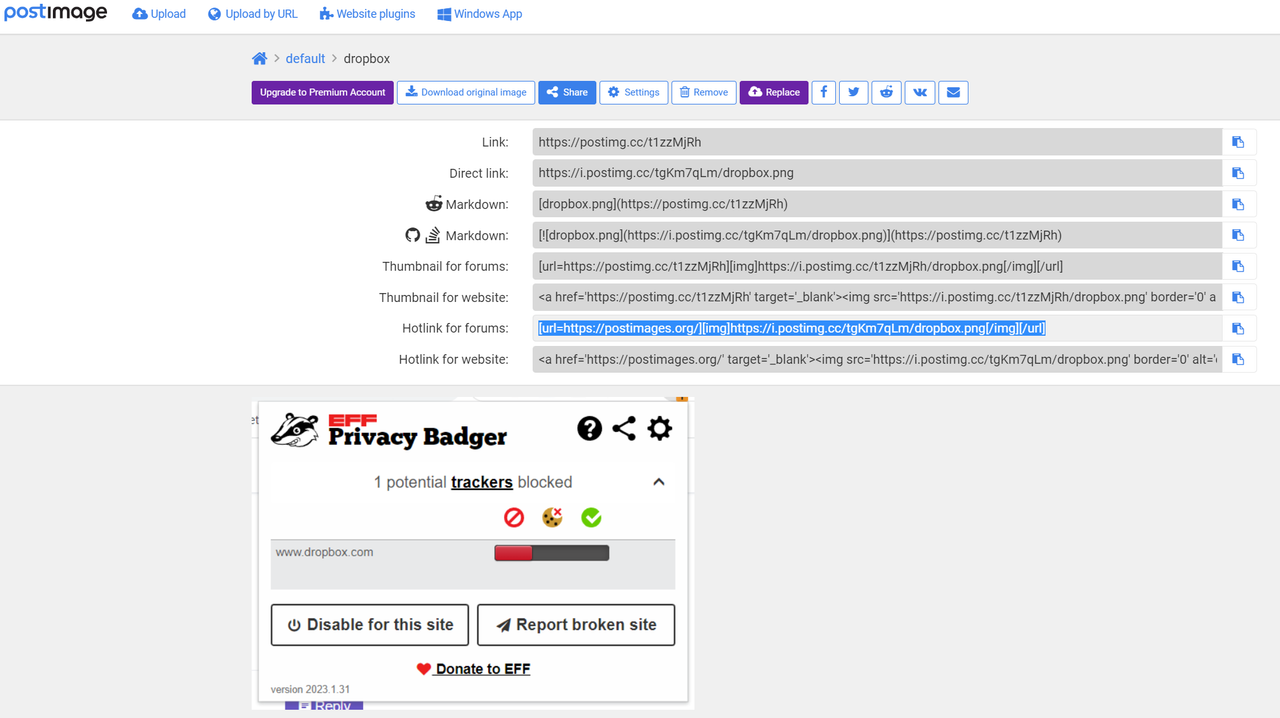Viewport: 1280px width, 718px height.
Task: Copy Thumbnail for forums code
Action: 1238,266
